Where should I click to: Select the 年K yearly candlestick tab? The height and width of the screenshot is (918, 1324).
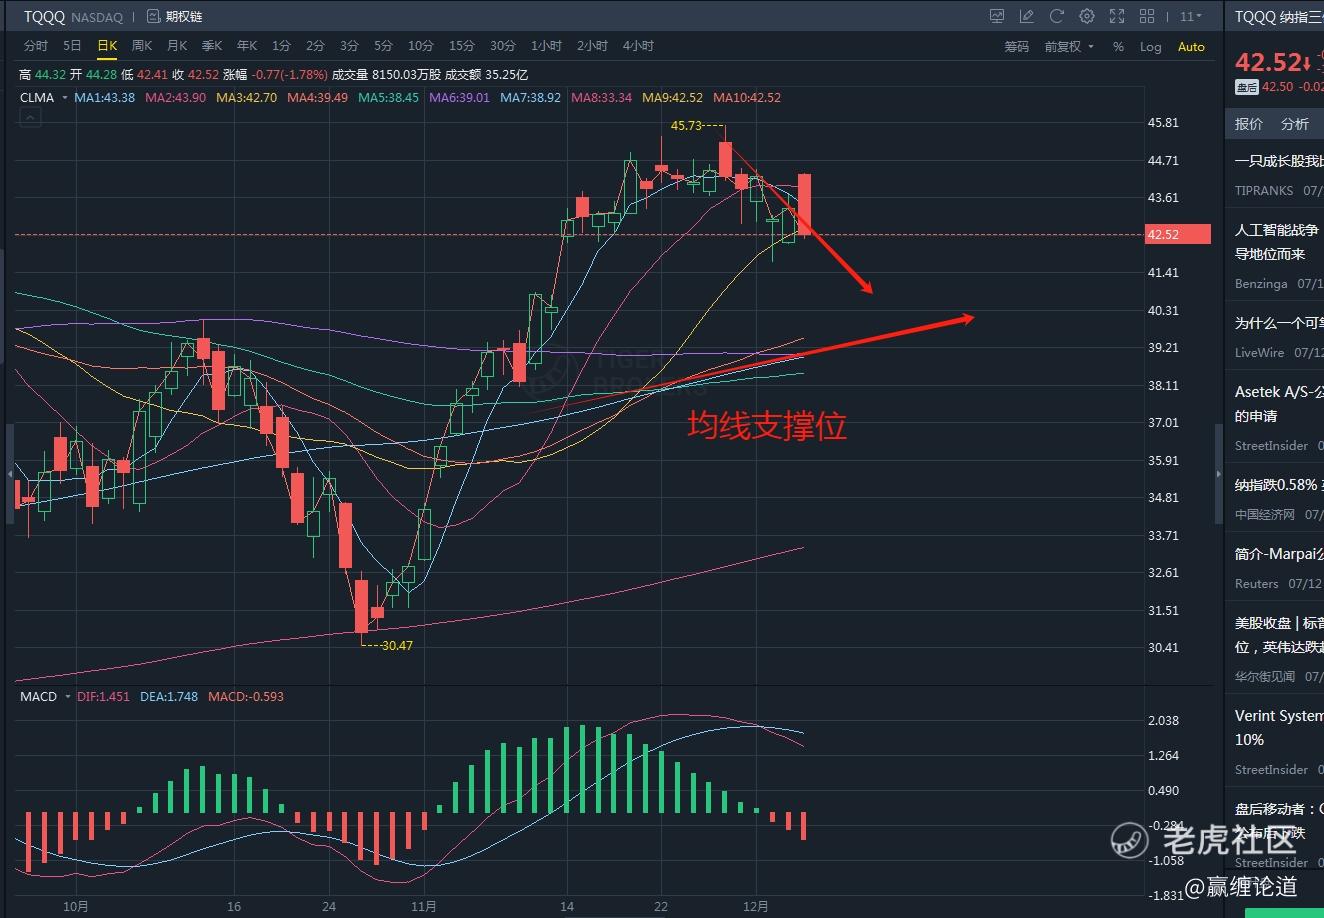coord(247,46)
